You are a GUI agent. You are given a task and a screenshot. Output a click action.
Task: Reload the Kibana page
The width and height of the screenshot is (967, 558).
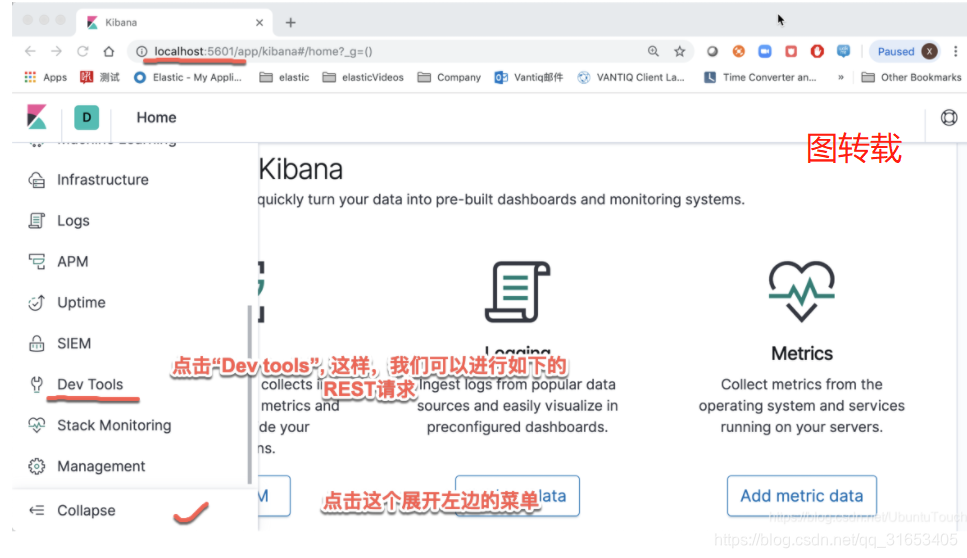pos(83,51)
